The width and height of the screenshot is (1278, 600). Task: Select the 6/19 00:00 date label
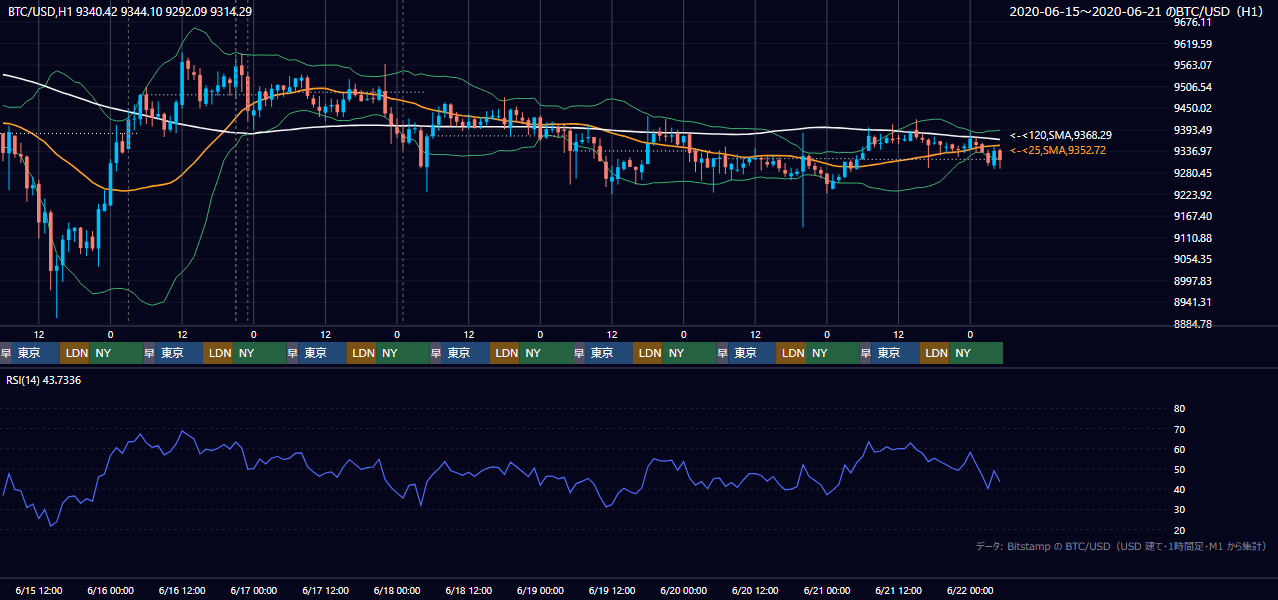point(540,590)
